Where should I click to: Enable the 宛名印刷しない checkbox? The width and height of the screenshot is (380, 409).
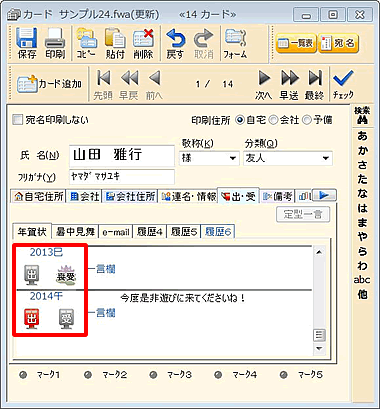tap(17, 120)
